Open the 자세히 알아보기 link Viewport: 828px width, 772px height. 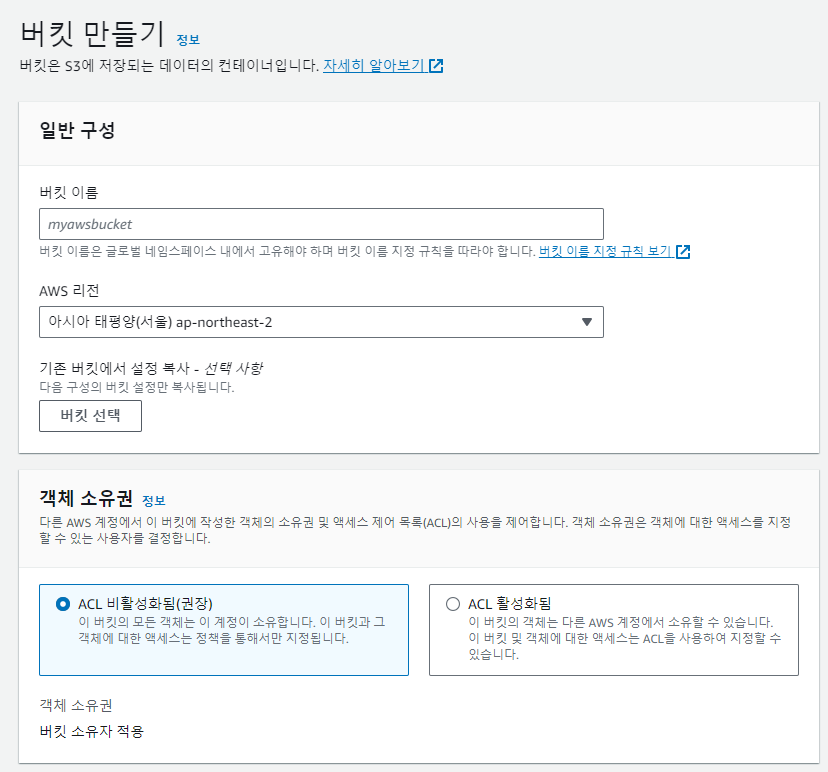(x=373, y=65)
